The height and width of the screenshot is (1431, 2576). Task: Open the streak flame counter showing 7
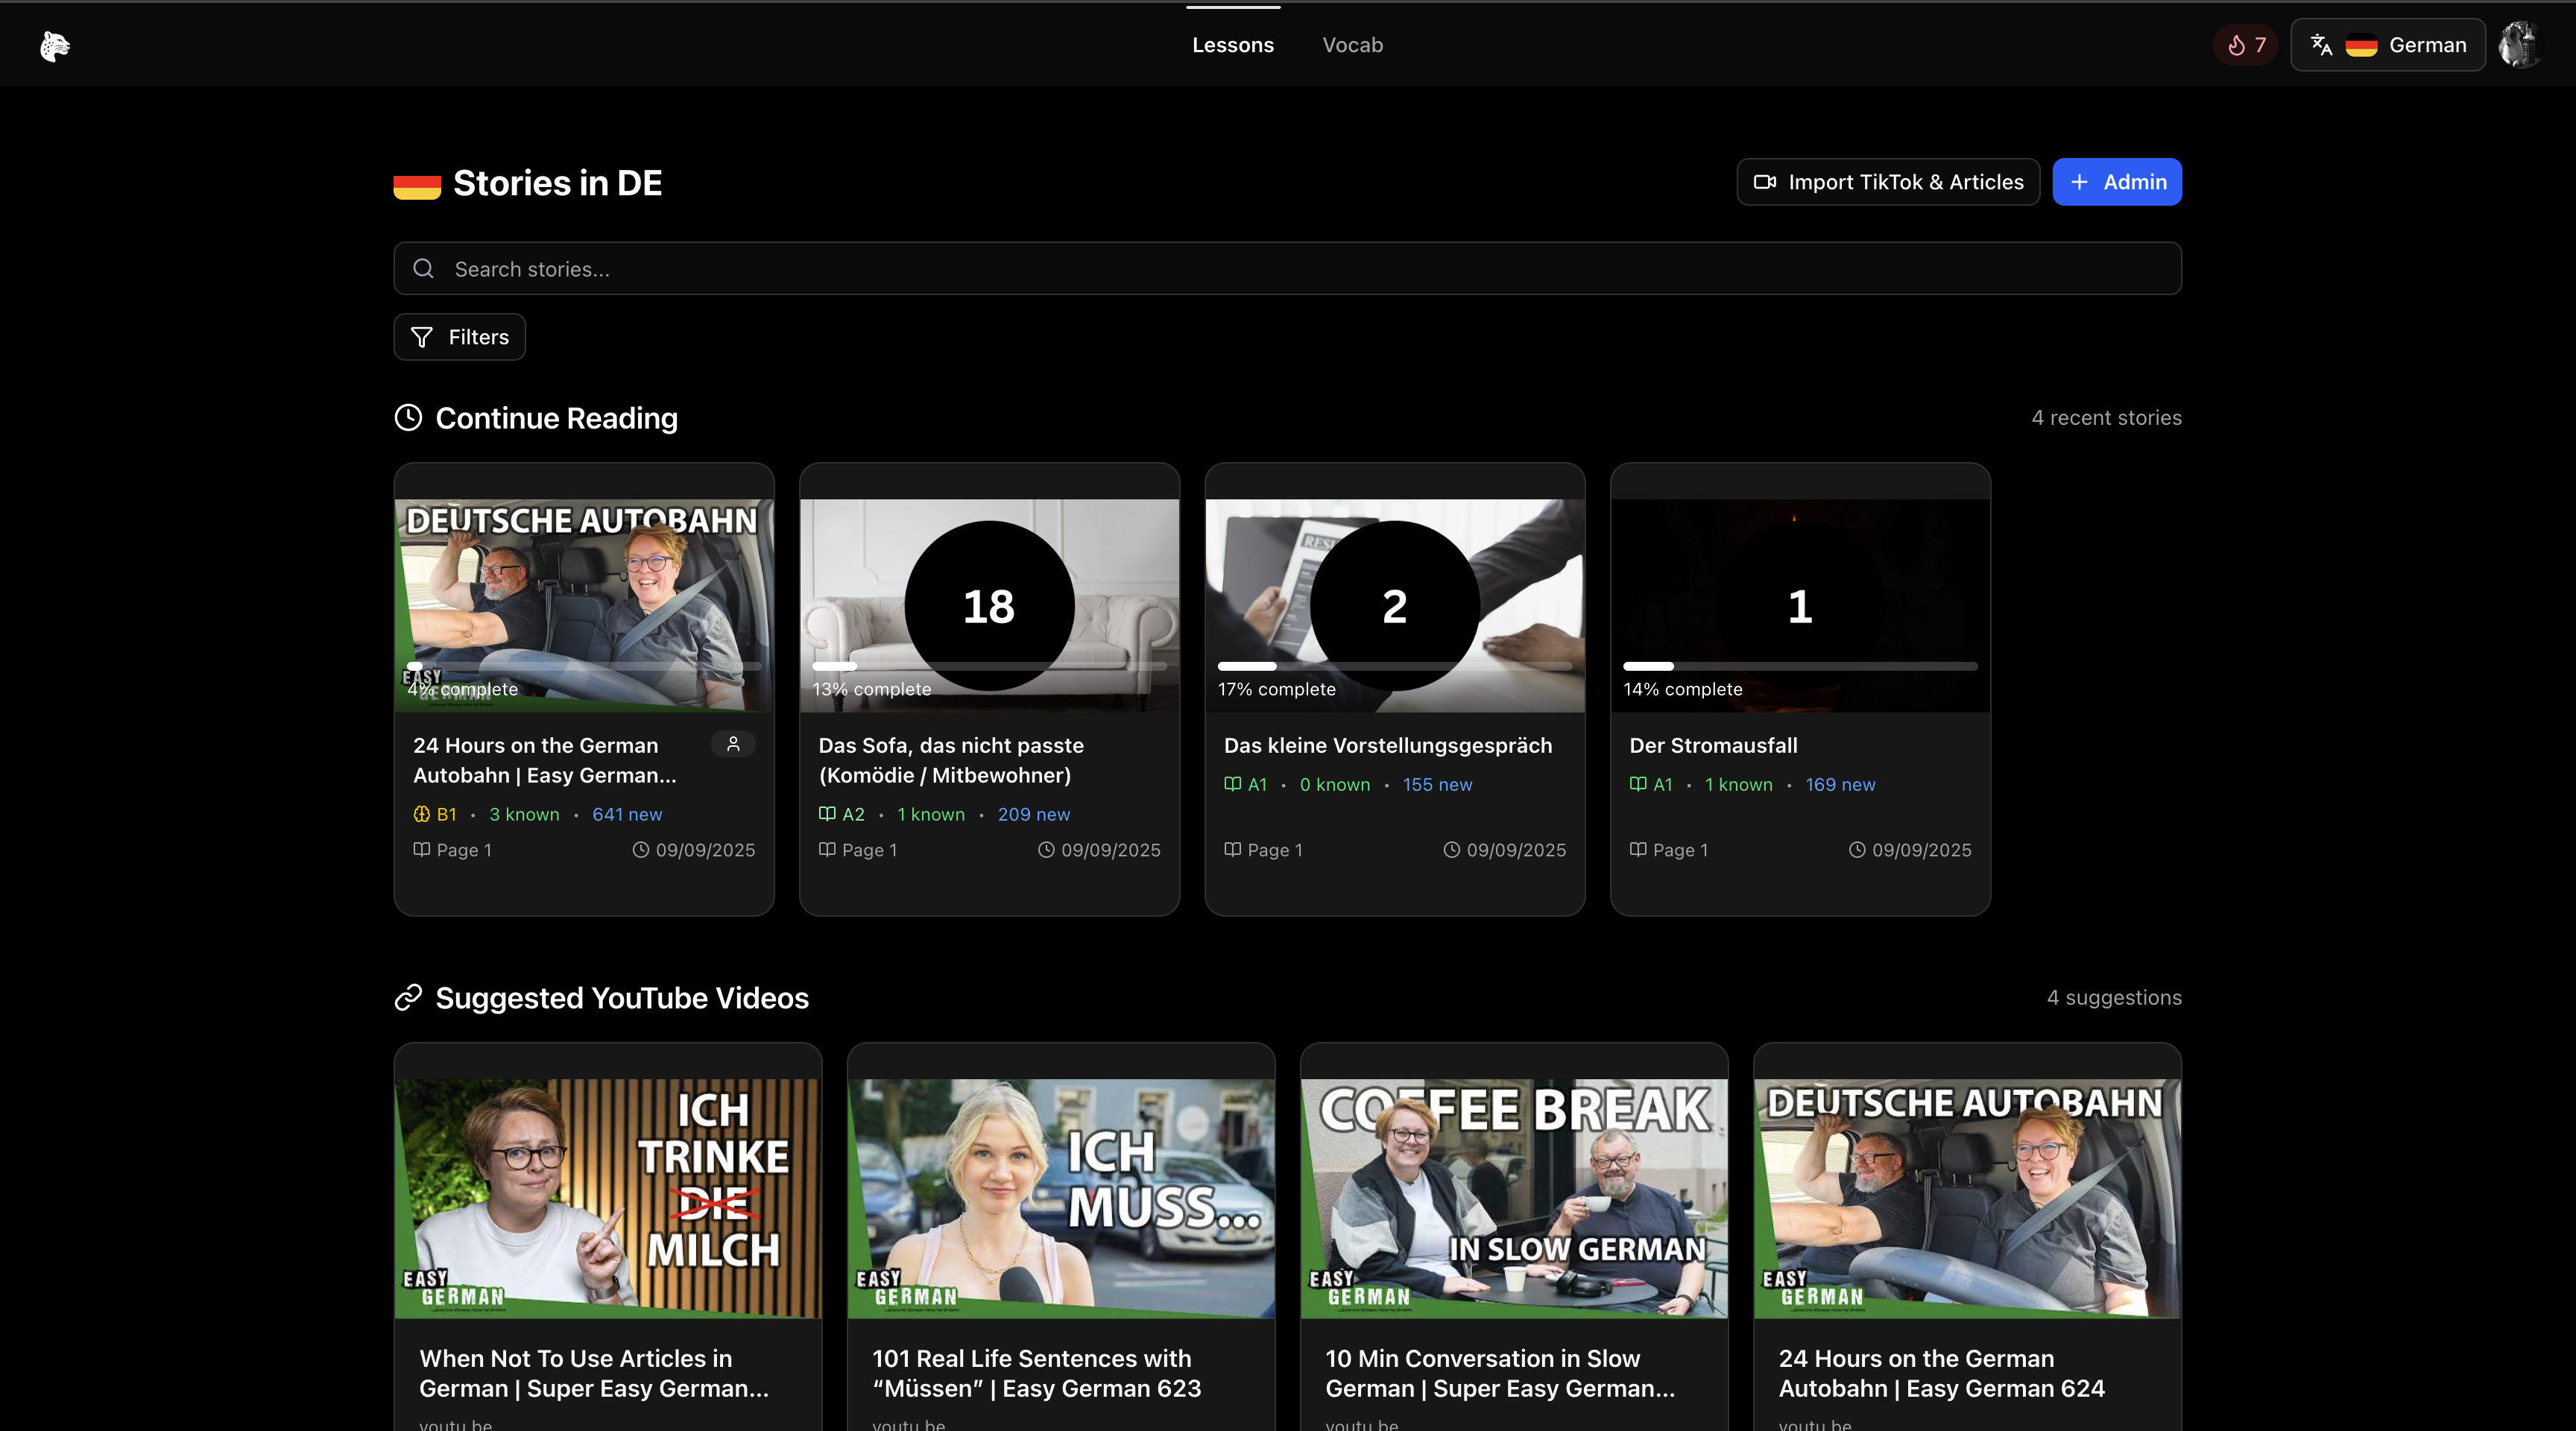click(2246, 45)
